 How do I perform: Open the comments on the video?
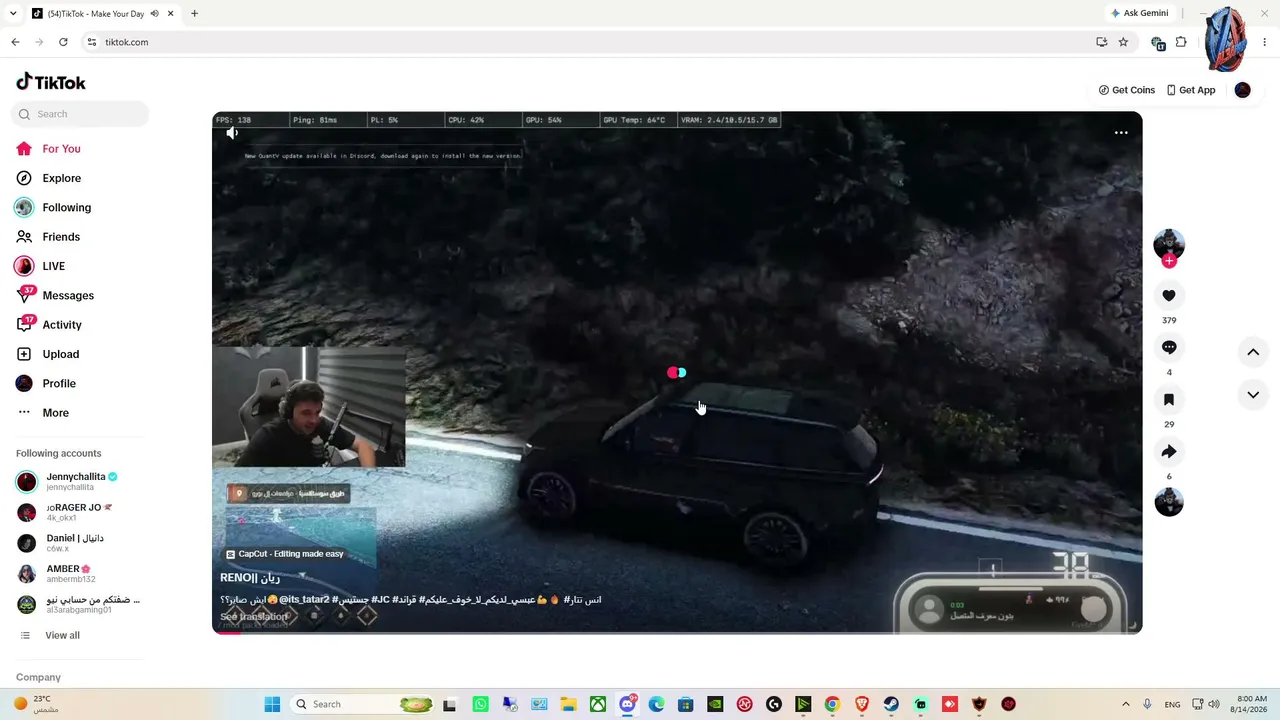1169,347
